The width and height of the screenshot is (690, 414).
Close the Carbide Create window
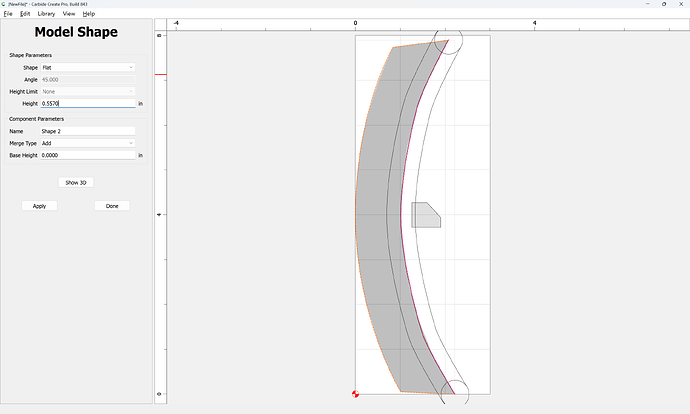pyautogui.click(x=681, y=4)
